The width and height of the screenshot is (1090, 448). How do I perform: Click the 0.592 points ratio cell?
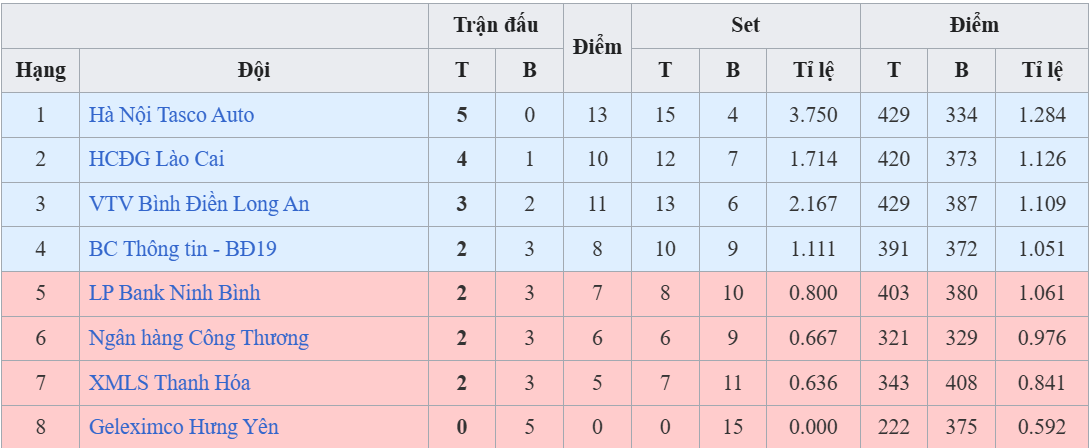(1042, 427)
